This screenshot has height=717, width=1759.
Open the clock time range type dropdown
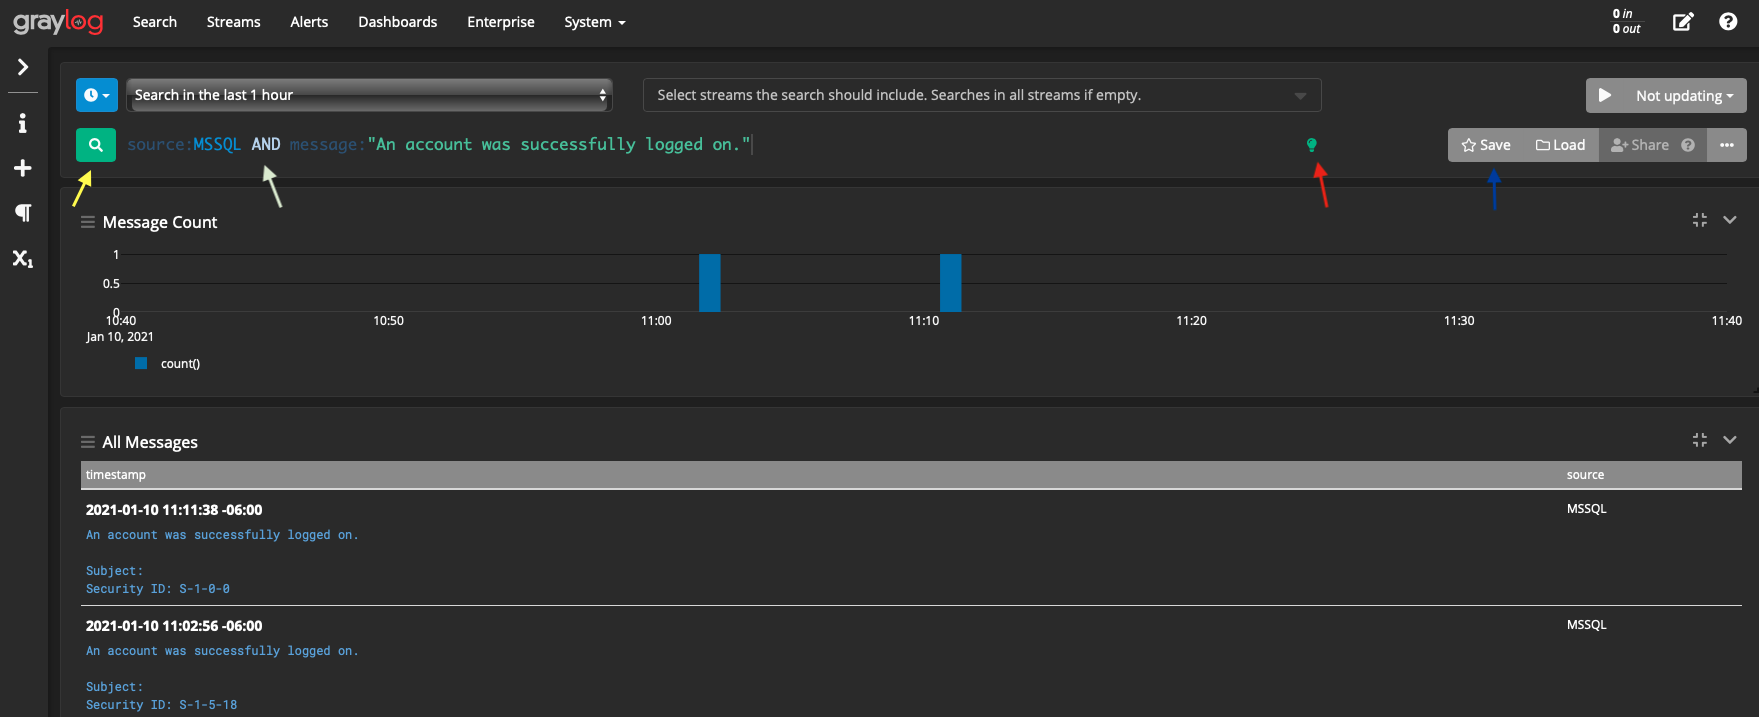97,95
